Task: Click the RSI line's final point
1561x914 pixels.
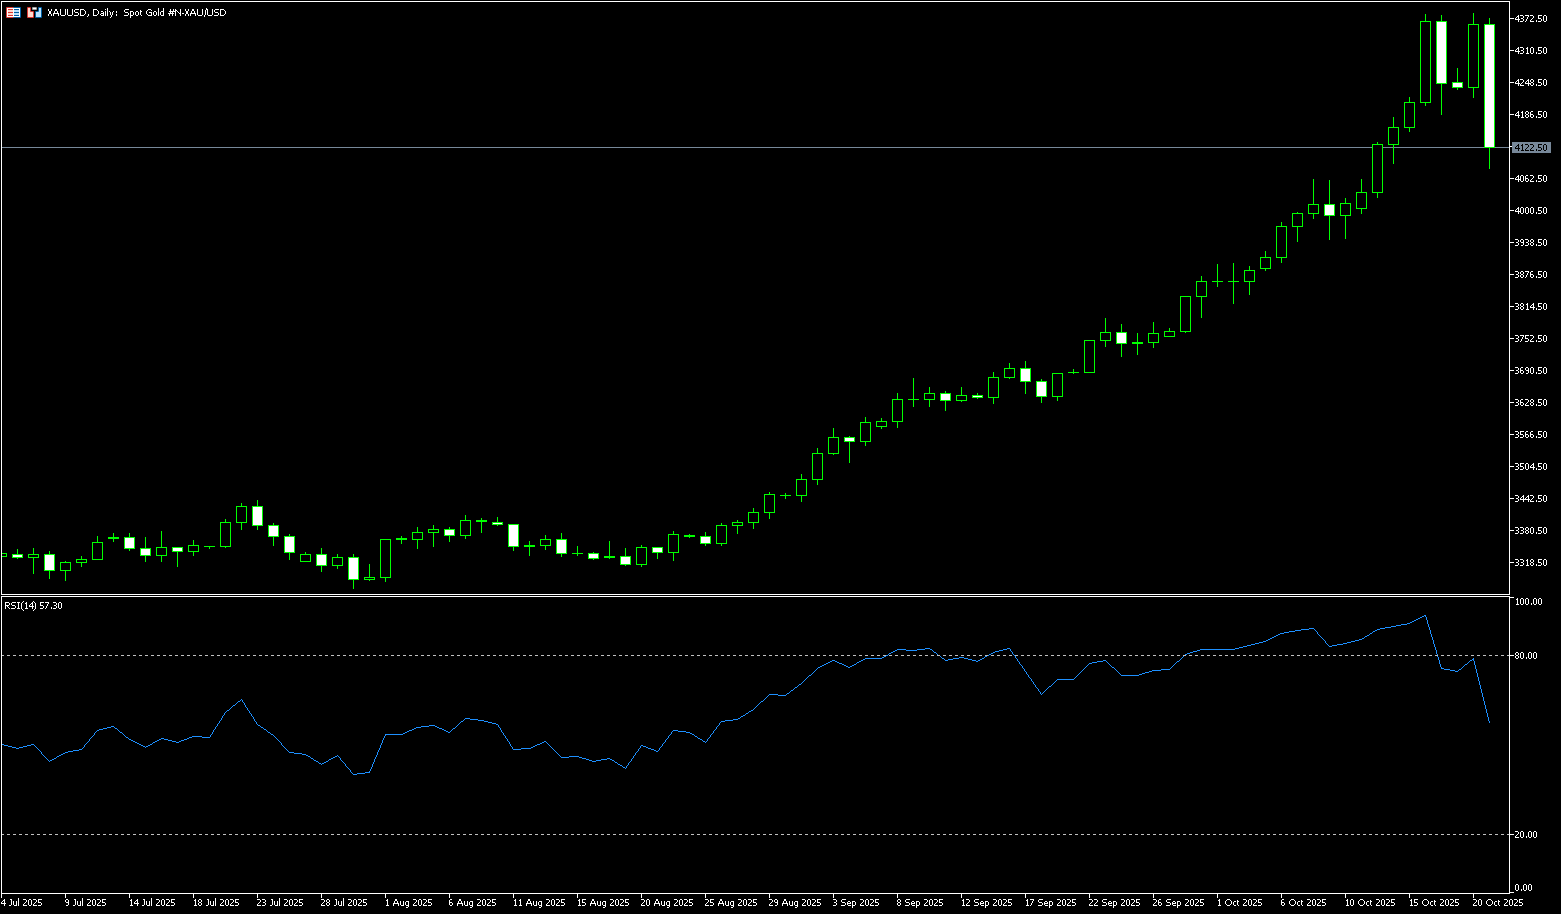Action: tap(1489, 722)
